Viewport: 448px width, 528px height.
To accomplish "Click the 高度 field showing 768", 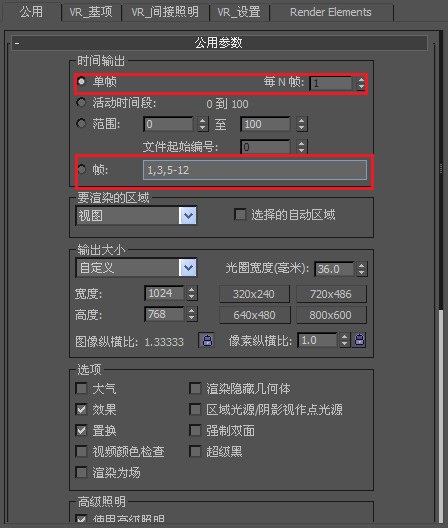I will pyautogui.click(x=164, y=314).
